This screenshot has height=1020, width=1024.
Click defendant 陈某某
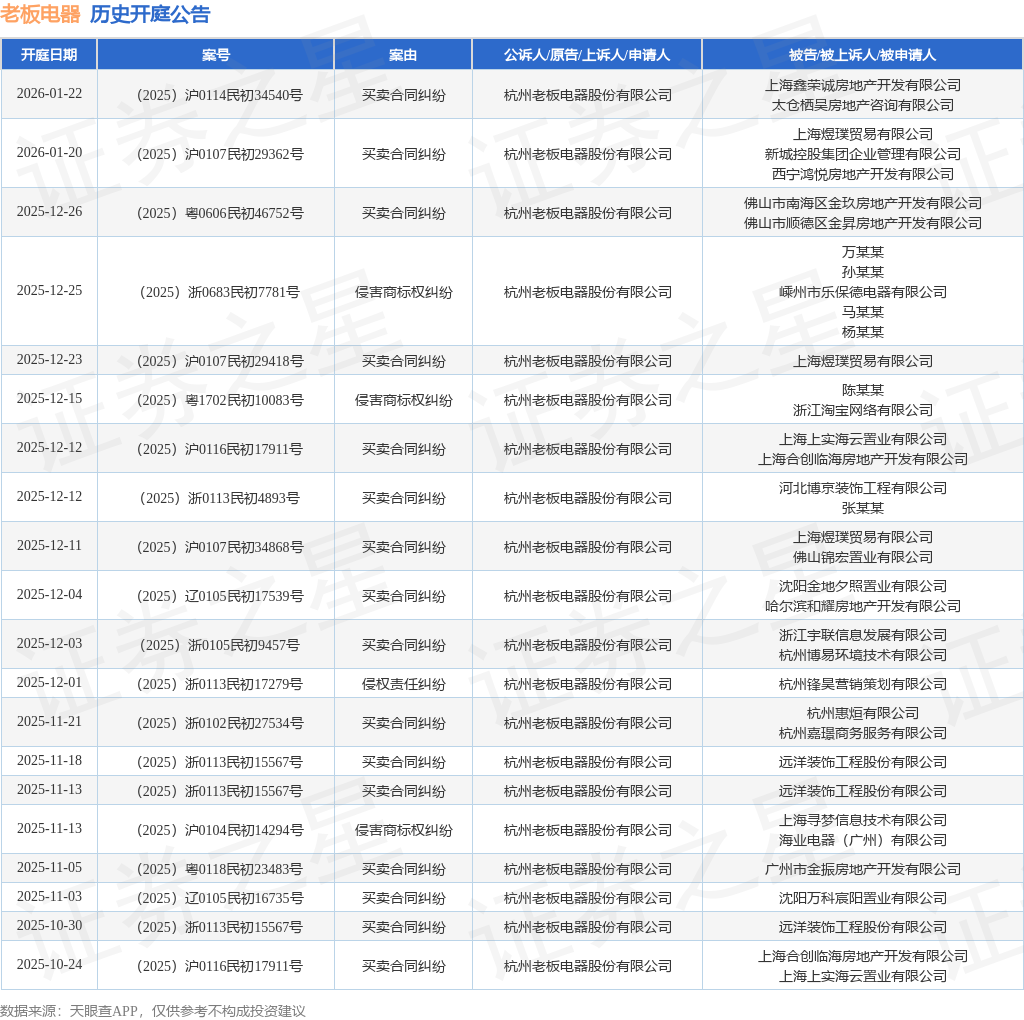[863, 390]
